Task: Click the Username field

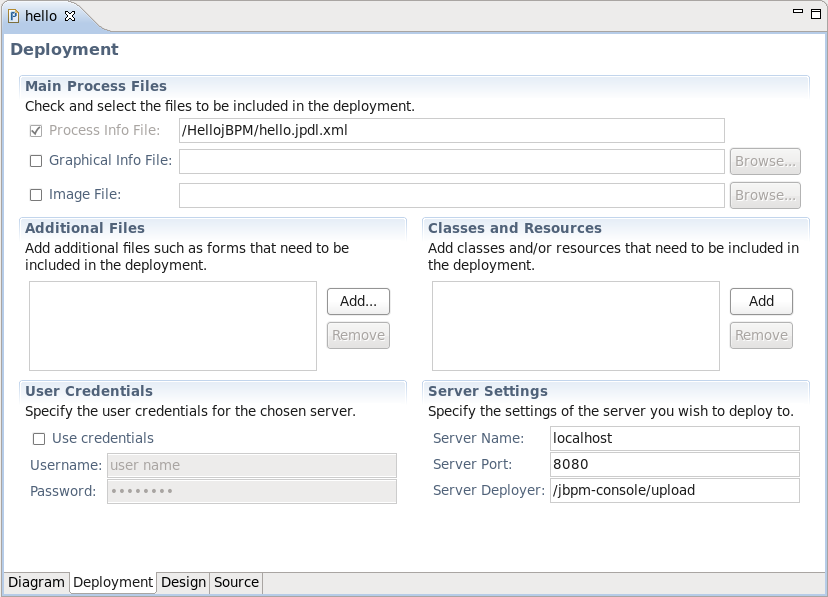Action: click(x=252, y=466)
